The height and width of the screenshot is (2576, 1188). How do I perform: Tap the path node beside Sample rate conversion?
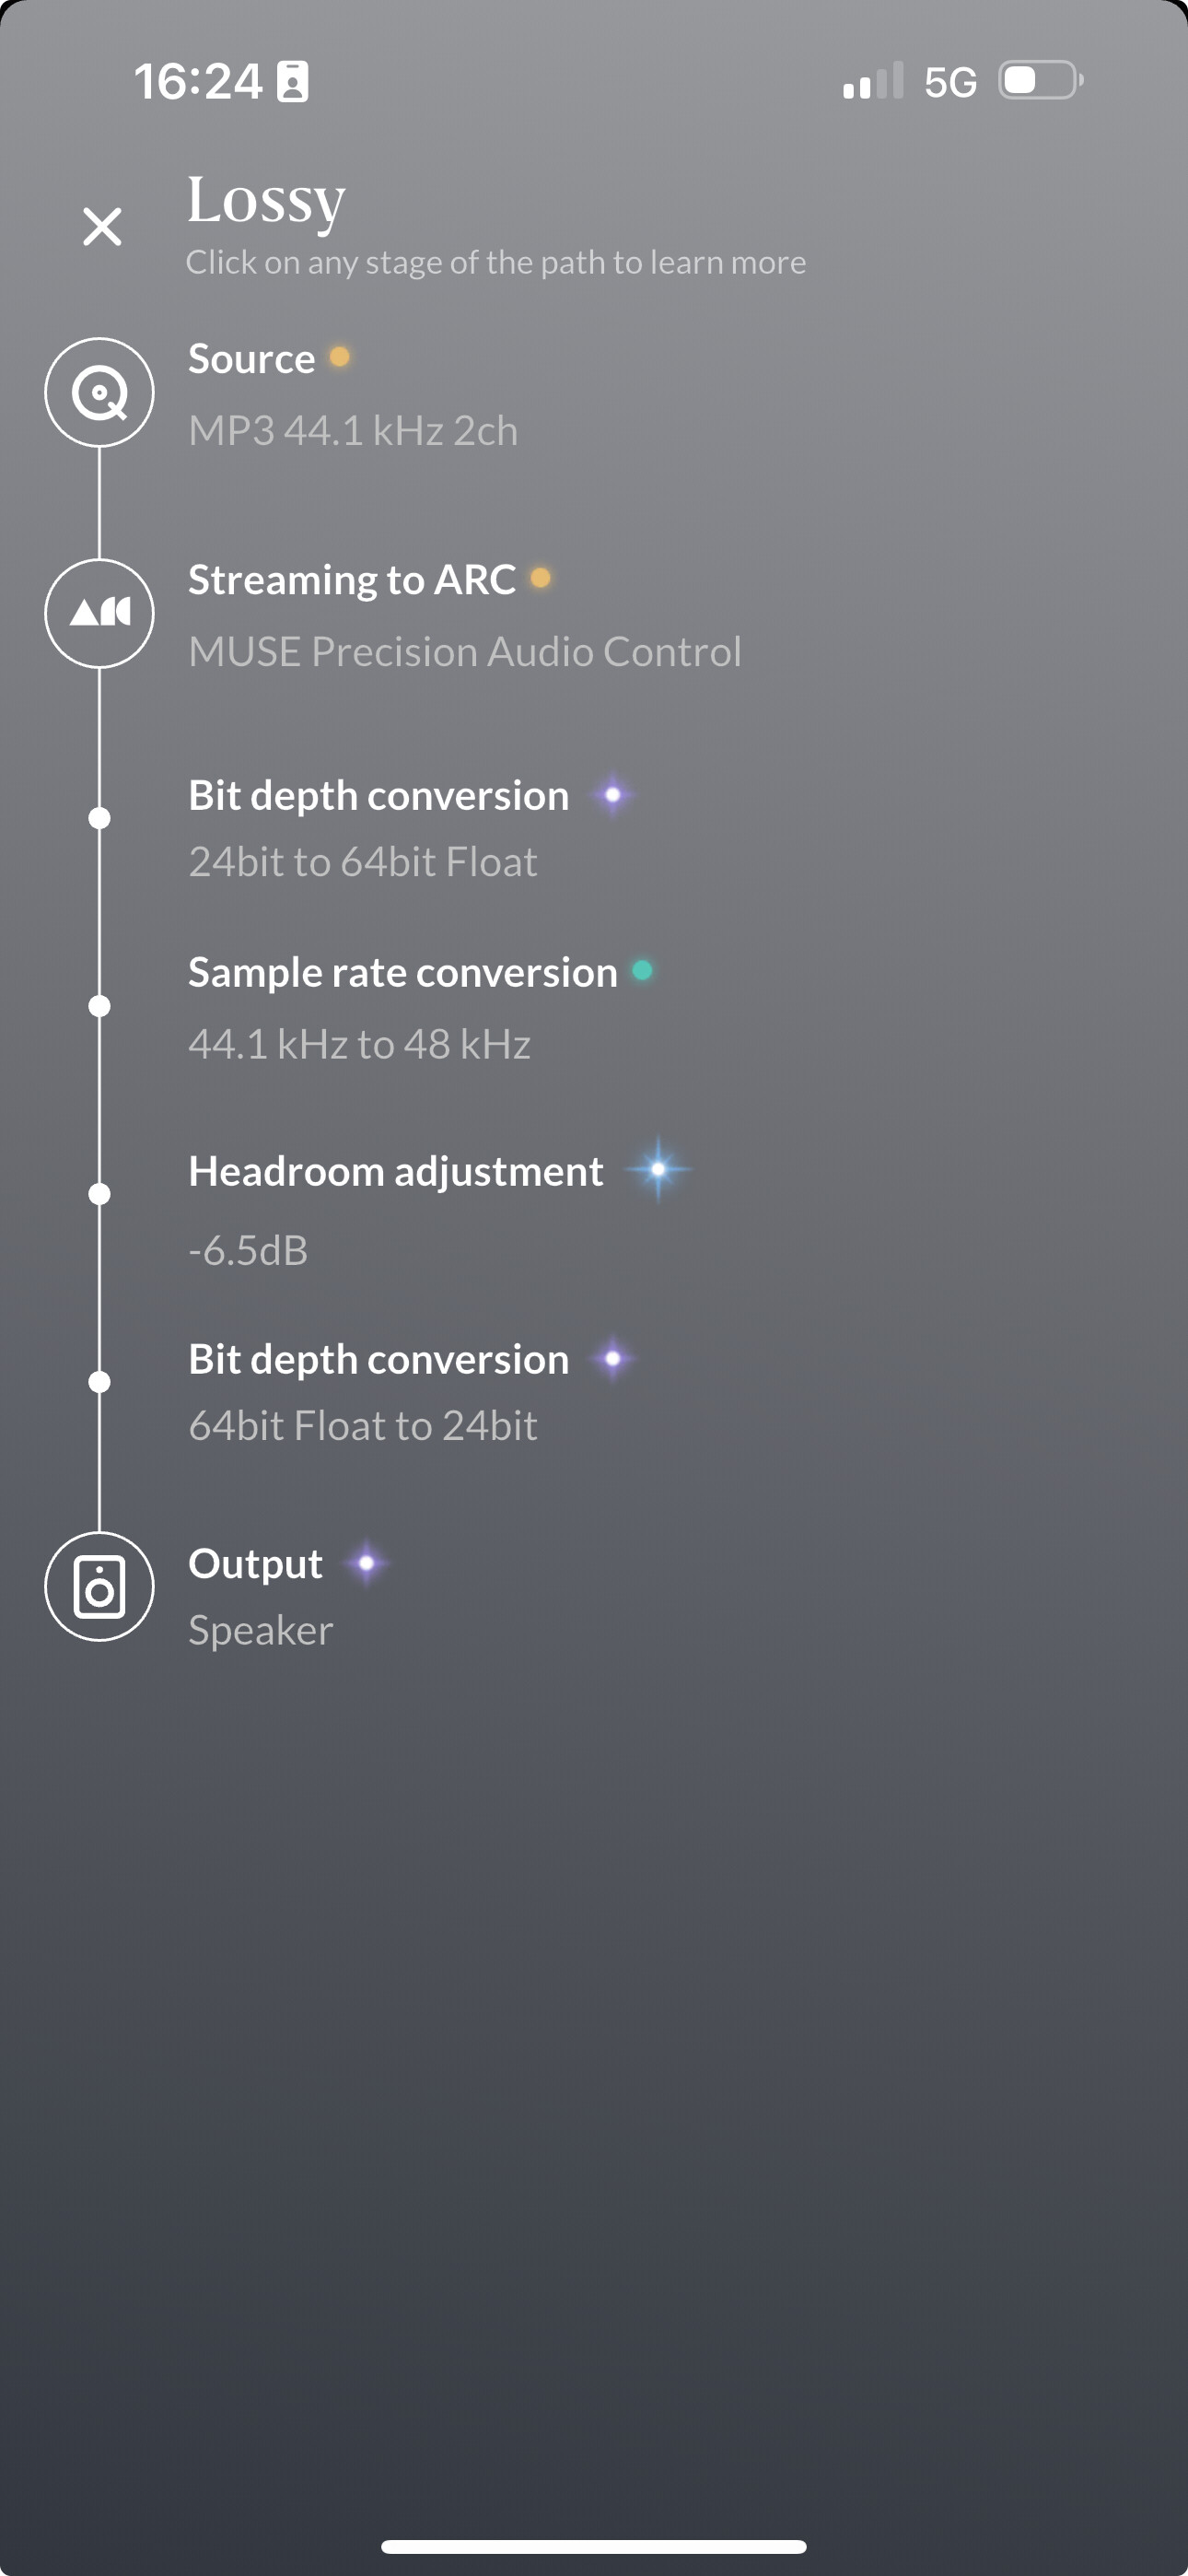click(99, 1006)
